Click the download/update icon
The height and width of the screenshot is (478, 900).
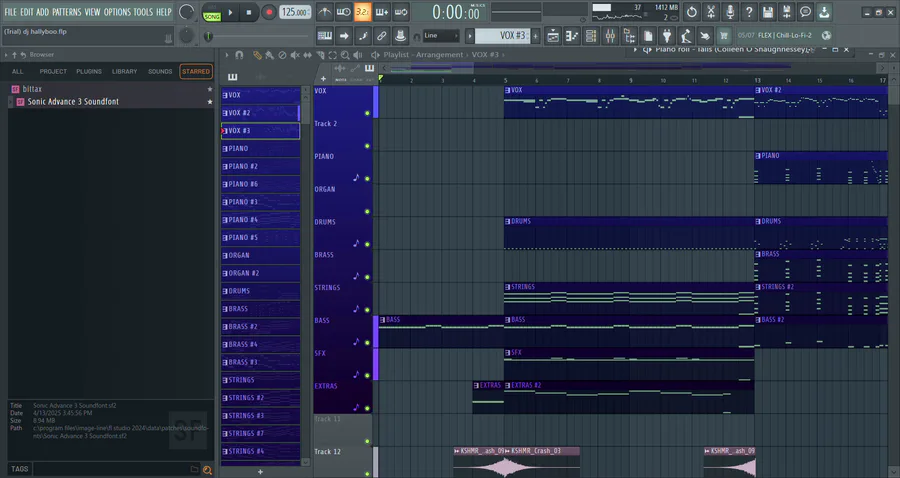(x=824, y=11)
